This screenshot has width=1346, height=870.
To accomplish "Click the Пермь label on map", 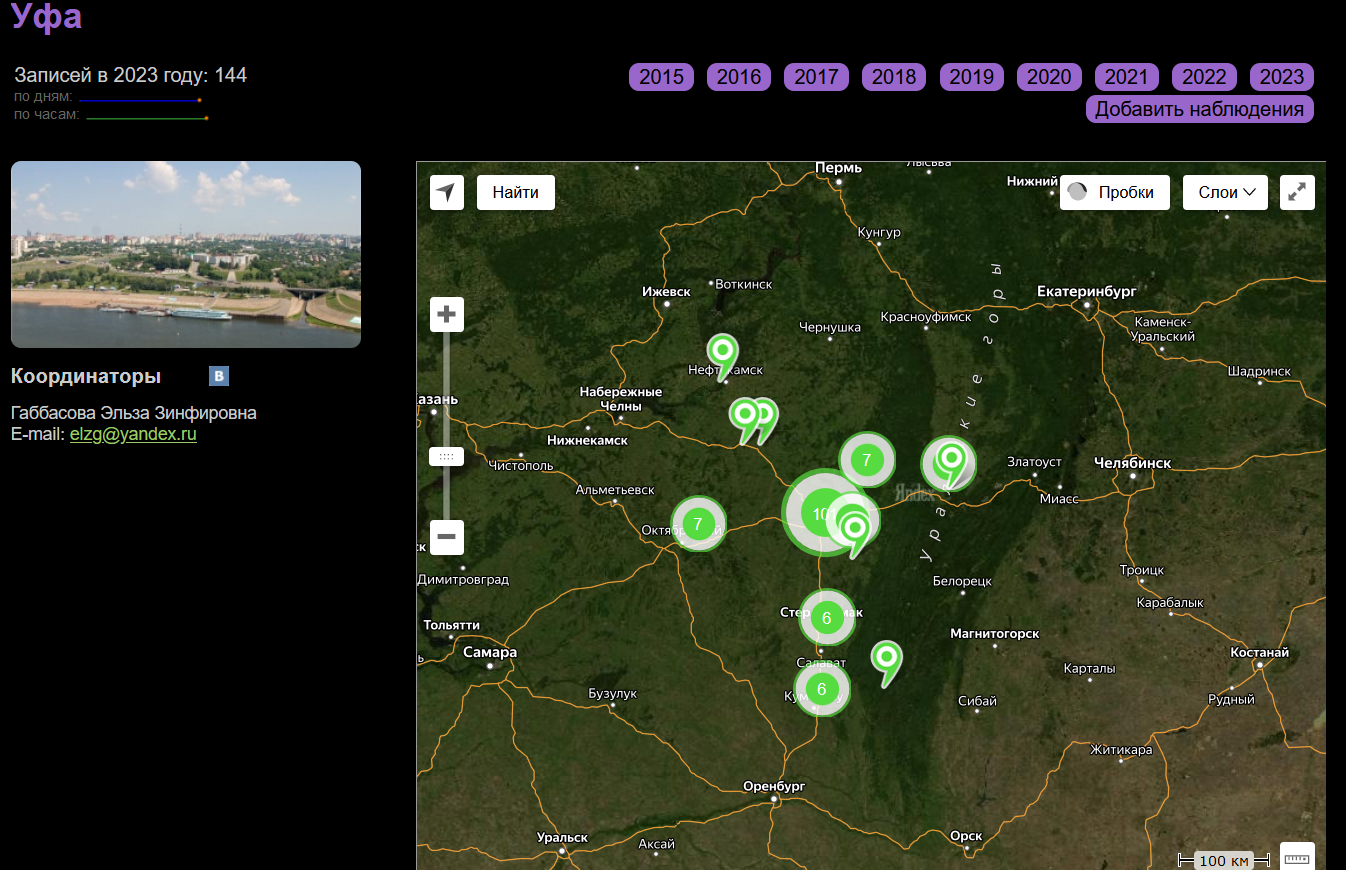I will click(x=838, y=167).
